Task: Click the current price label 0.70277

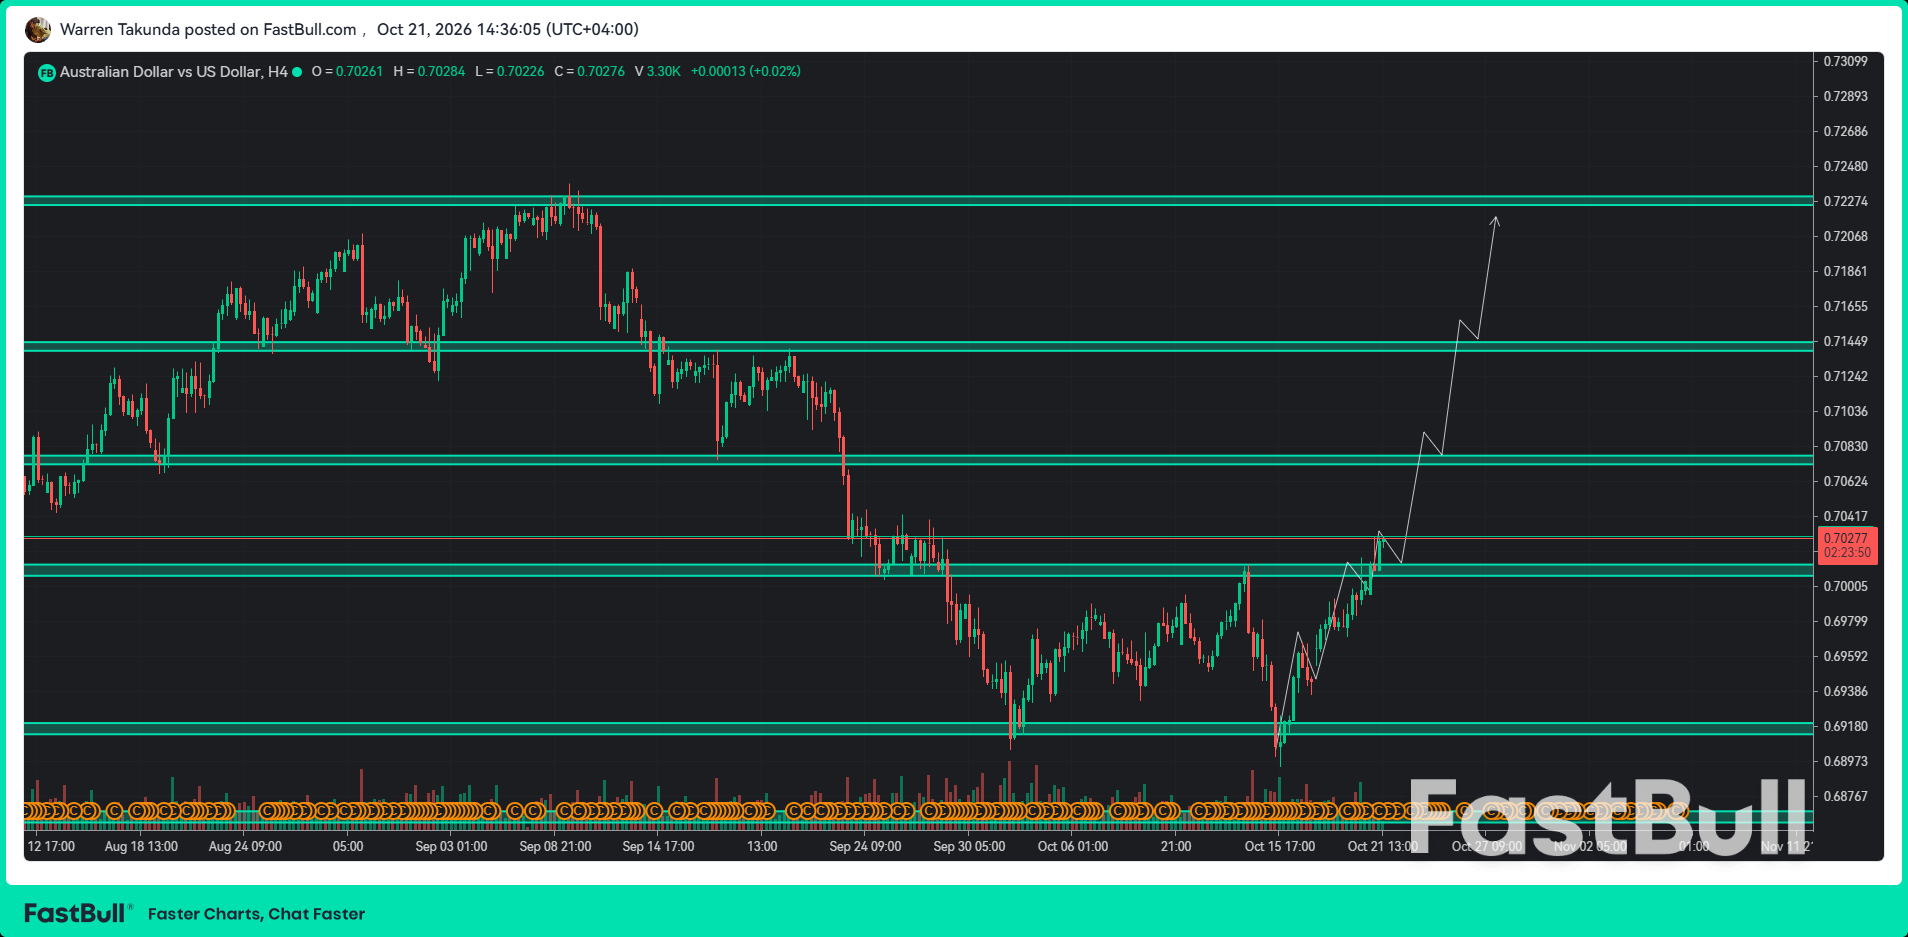Action: (1846, 539)
